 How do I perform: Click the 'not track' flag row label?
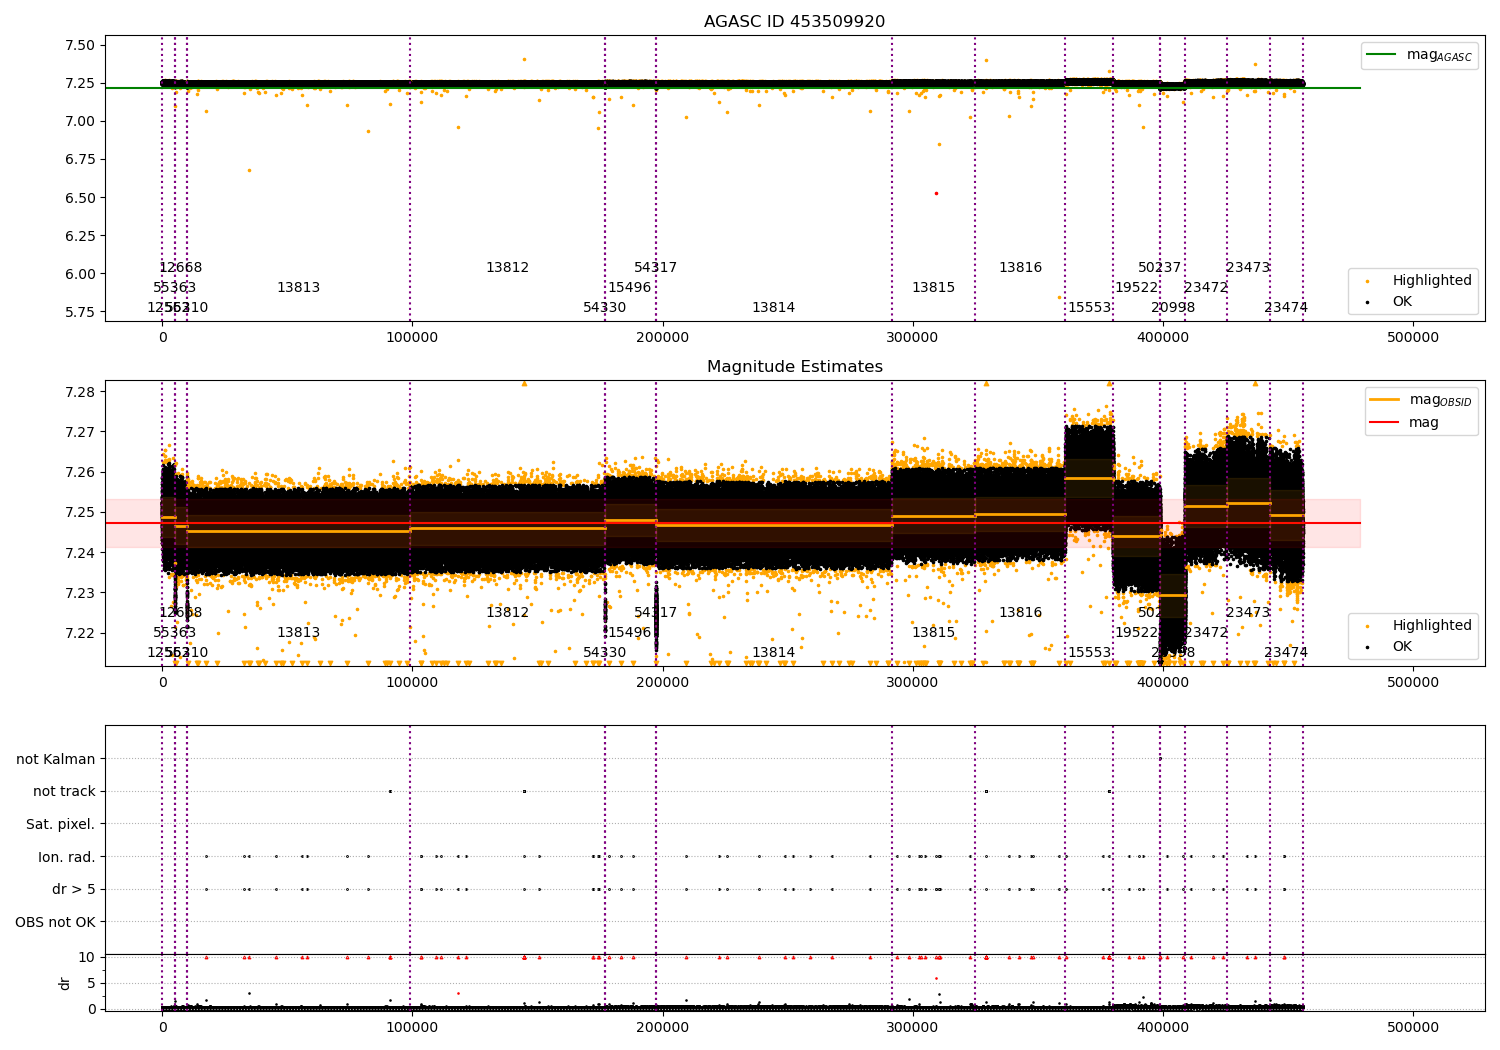[x=64, y=792]
